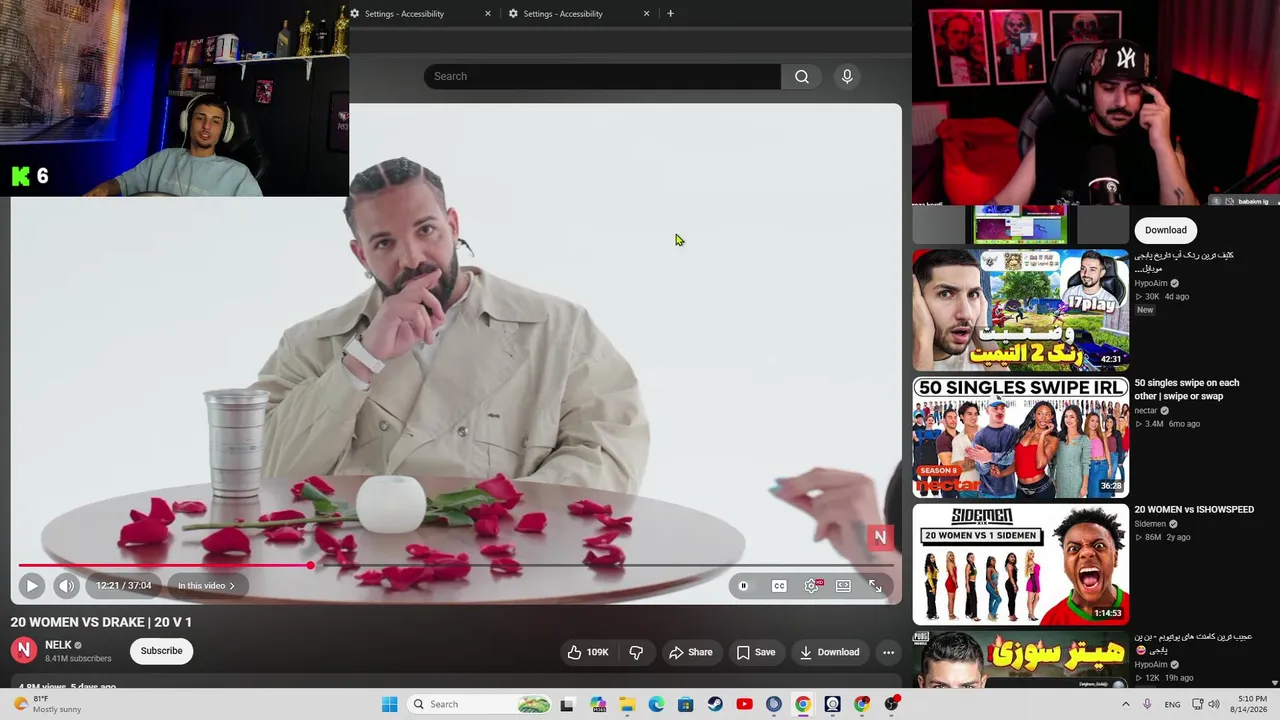Switch to Google Chrome on the taskbar
This screenshot has width=1280, height=720.
803,704
